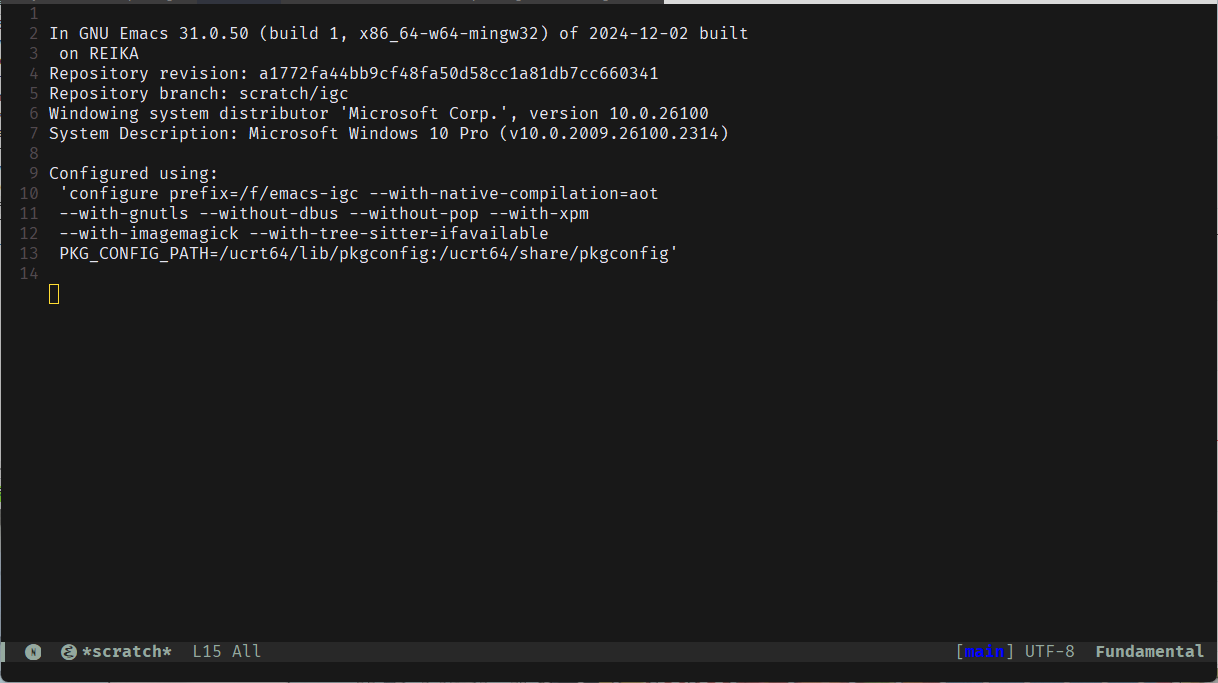Viewport: 1218px width, 683px height.
Task: Click the '--with-imagemagick' option text
Action: pyautogui.click(x=149, y=233)
